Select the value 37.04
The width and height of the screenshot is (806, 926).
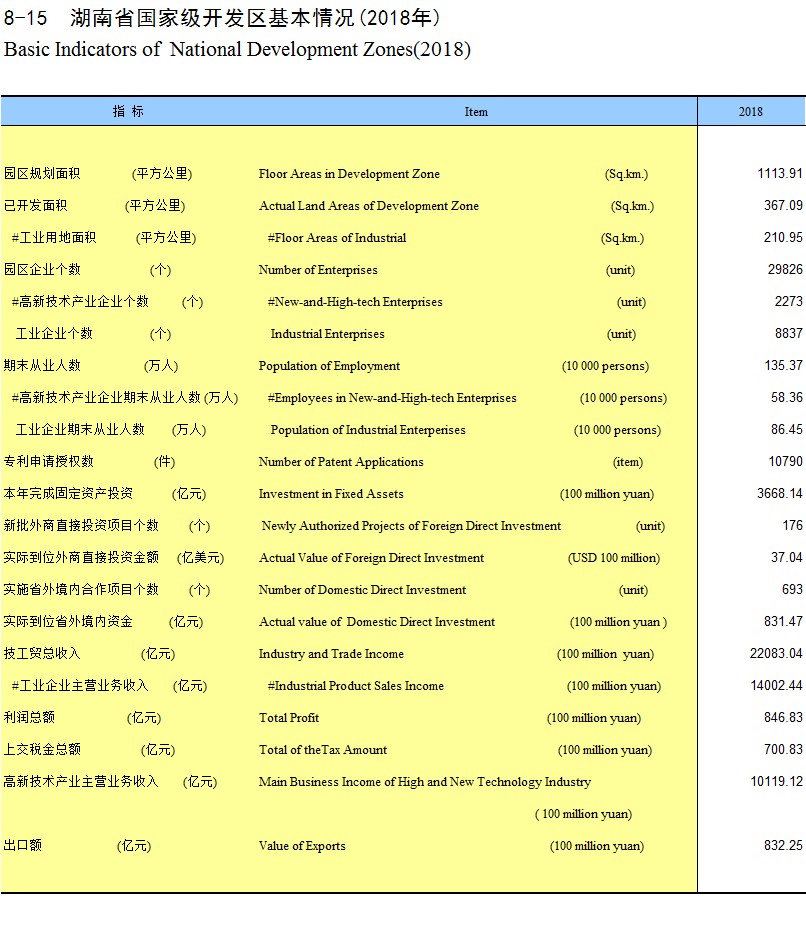(x=787, y=557)
